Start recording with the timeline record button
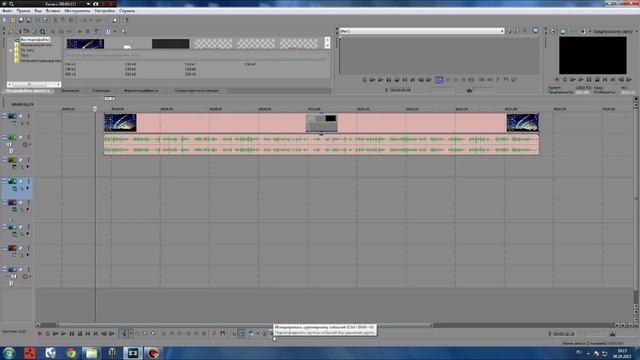 point(40,333)
